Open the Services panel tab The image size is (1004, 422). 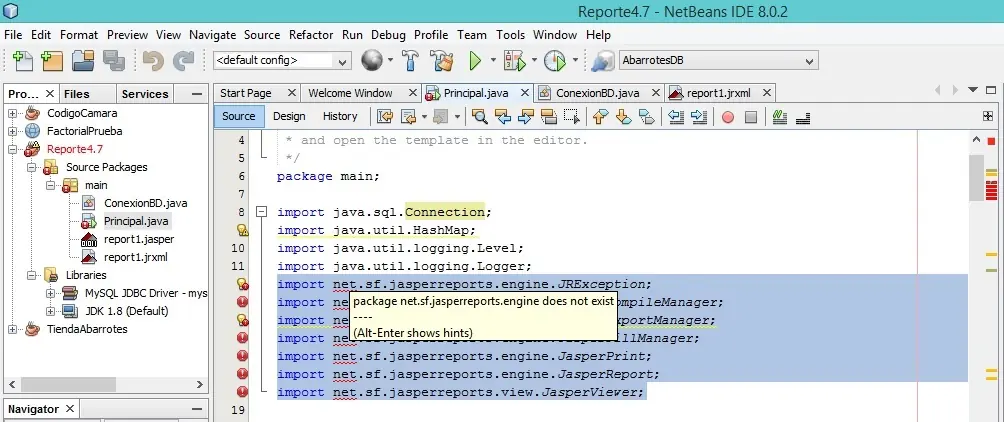point(145,94)
